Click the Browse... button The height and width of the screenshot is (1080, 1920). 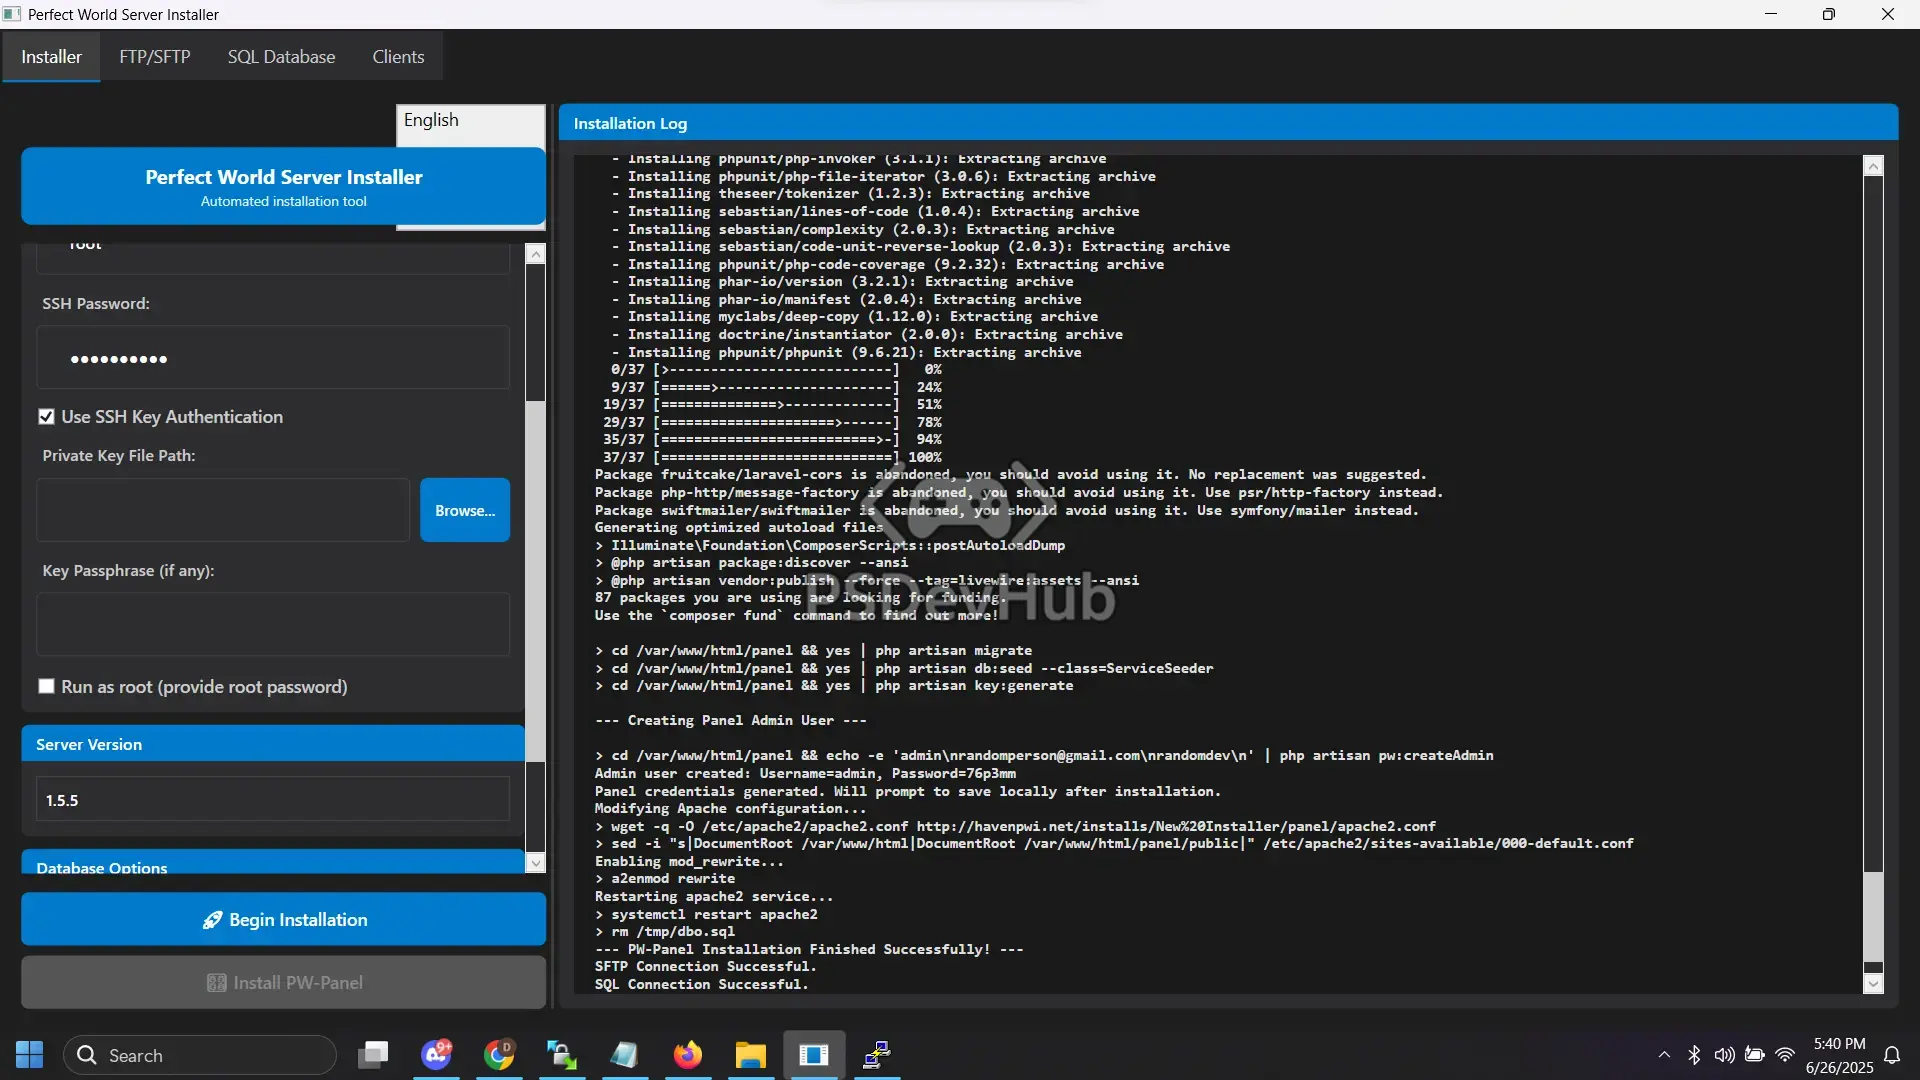(465, 510)
